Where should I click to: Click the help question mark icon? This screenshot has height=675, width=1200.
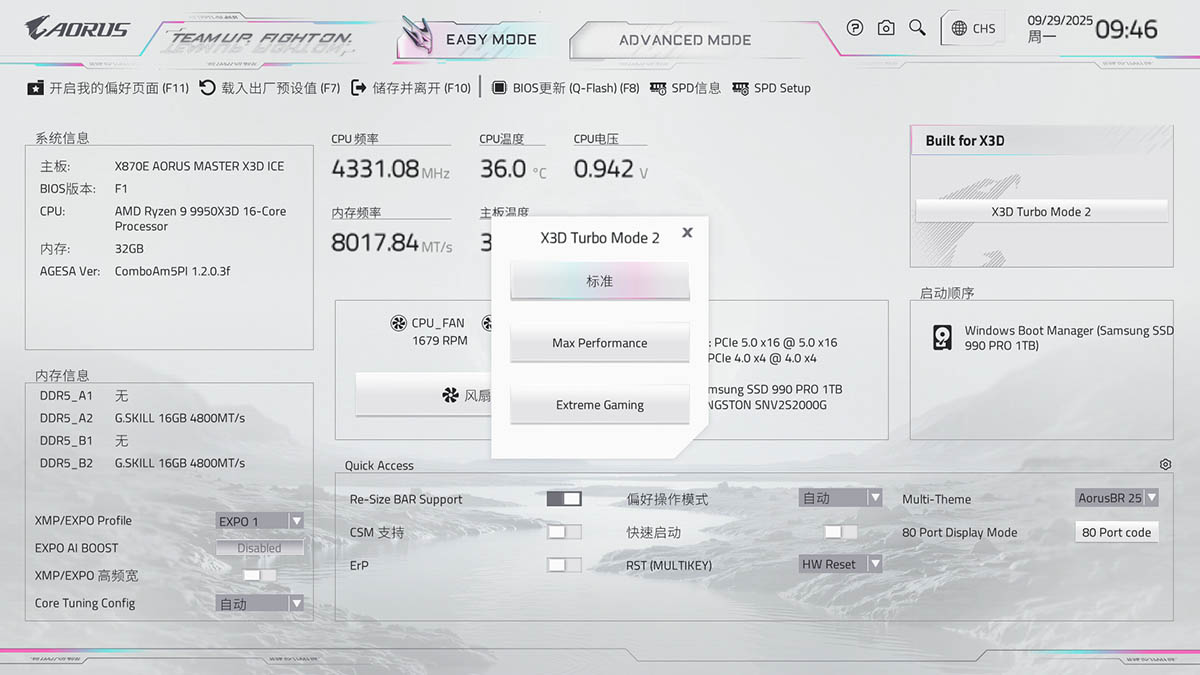click(x=854, y=28)
